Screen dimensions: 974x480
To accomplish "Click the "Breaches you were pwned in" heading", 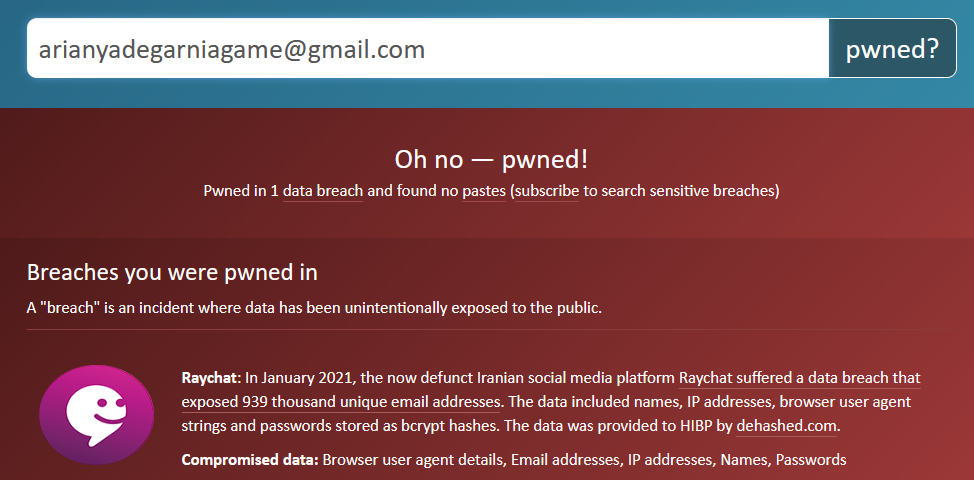I will tap(172, 272).
